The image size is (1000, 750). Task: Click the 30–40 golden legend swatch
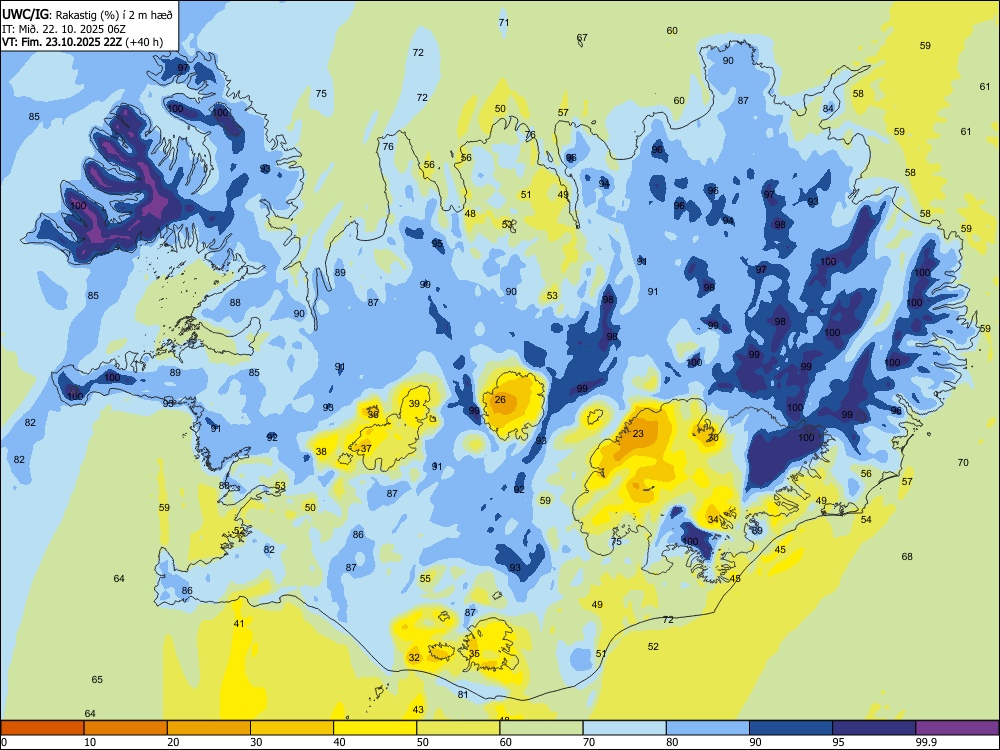click(292, 728)
